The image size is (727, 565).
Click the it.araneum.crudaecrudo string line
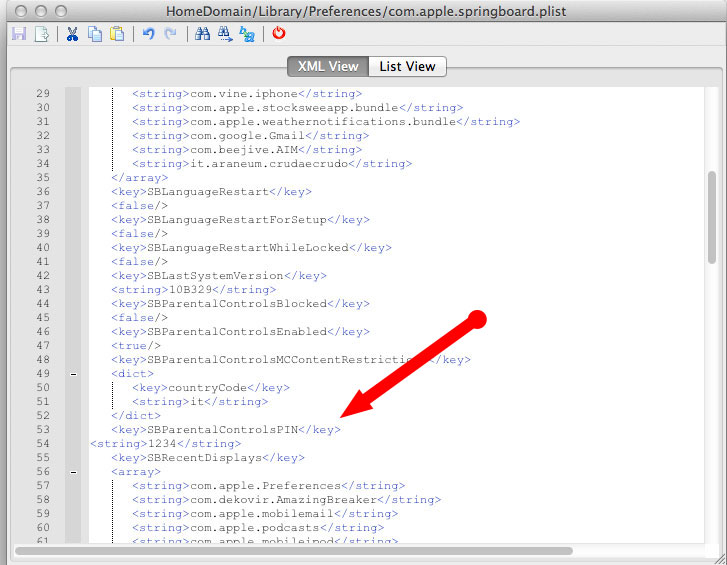click(x=272, y=164)
